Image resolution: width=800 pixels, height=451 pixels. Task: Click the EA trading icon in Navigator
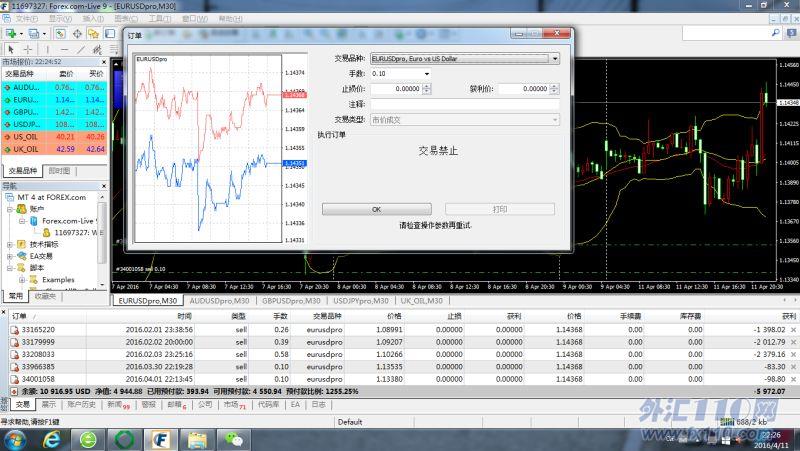click(21, 256)
